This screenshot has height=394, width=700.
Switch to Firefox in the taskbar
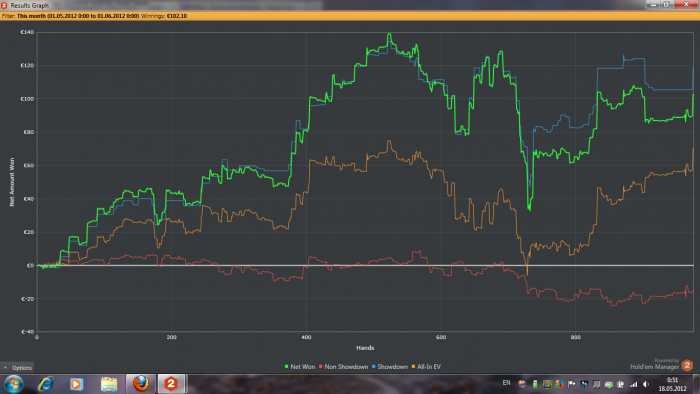coord(141,384)
